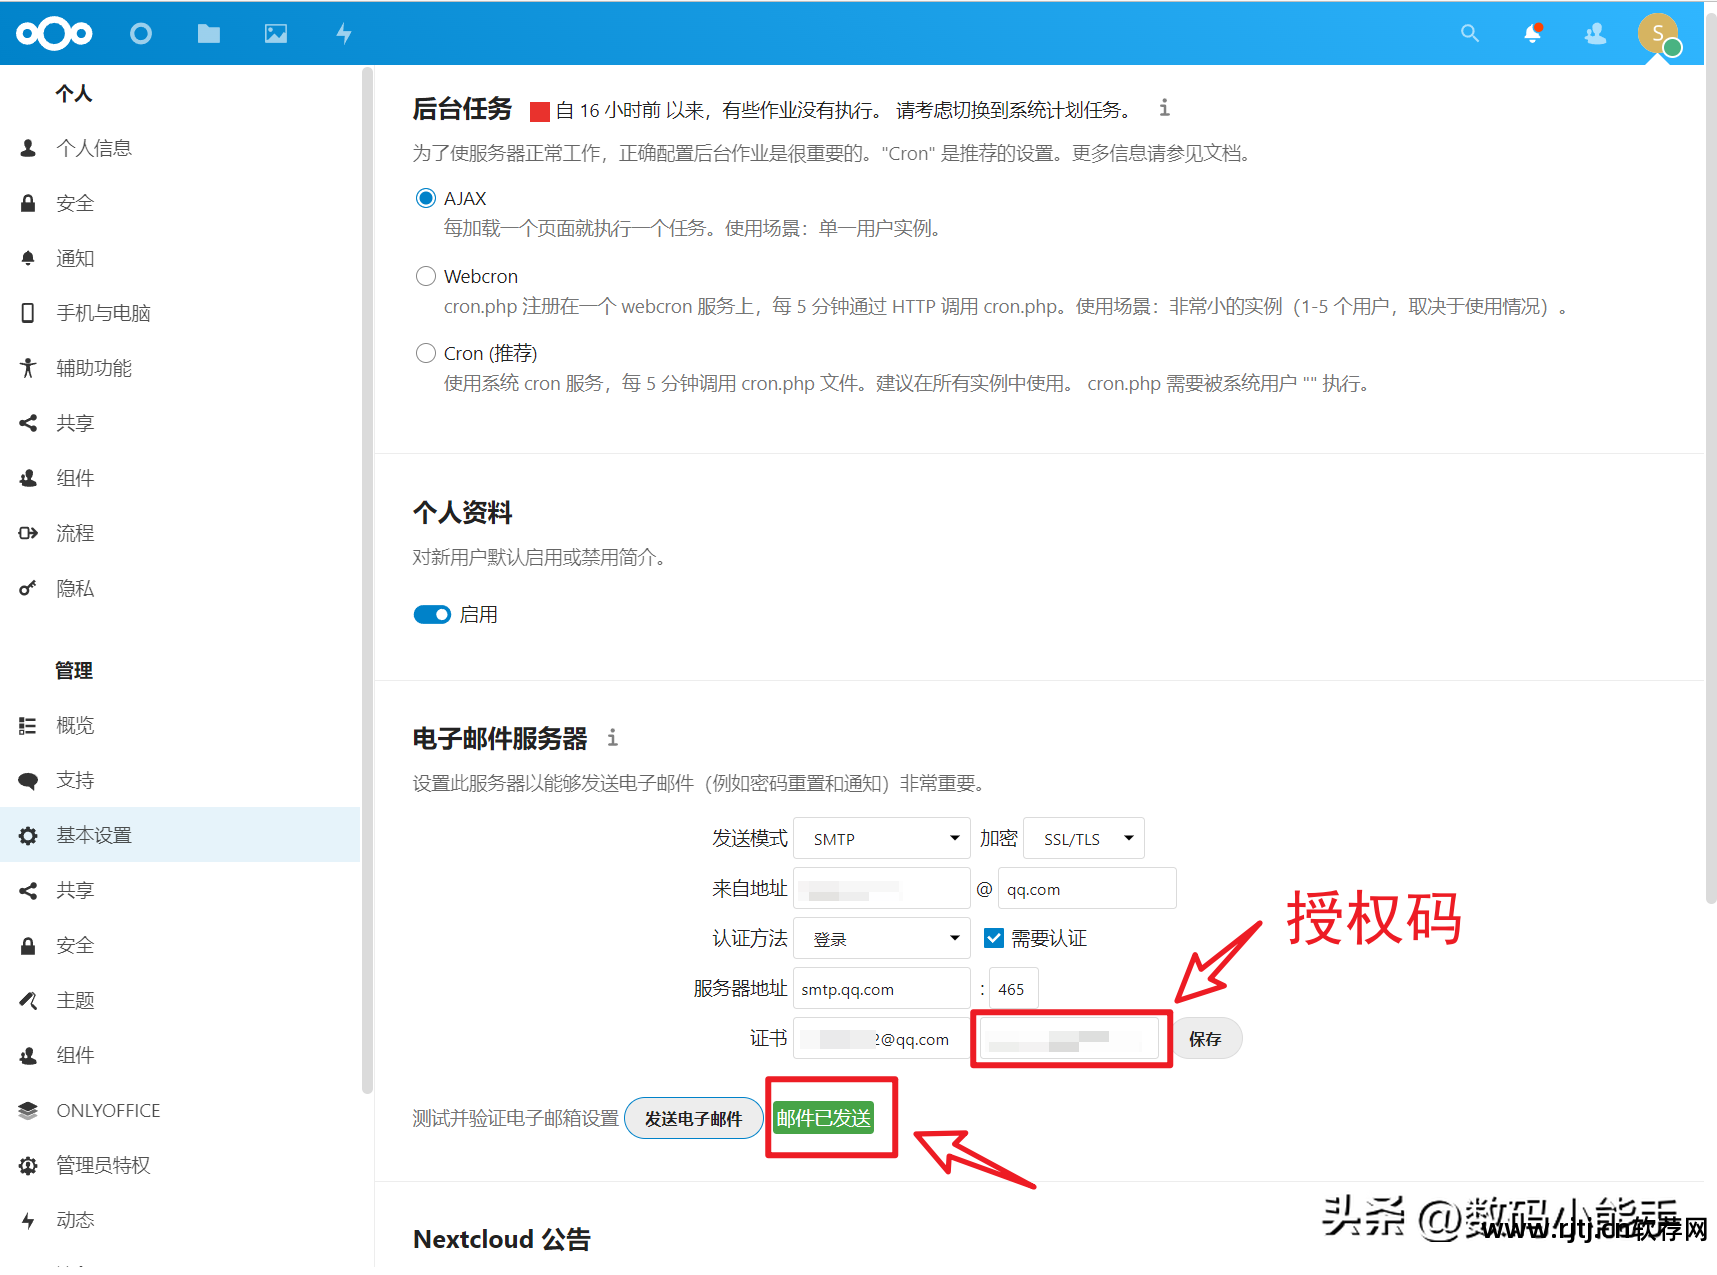Click the 个人资料 heading text
Screen dimensions: 1717x1275
[x=463, y=512]
